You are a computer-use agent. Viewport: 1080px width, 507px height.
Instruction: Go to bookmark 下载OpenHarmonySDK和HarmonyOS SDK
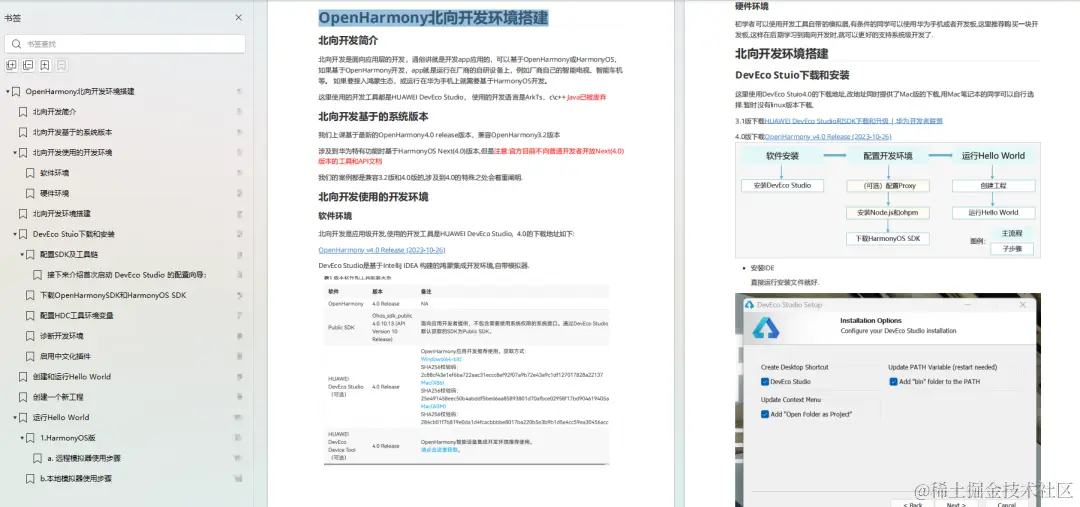coord(113,296)
